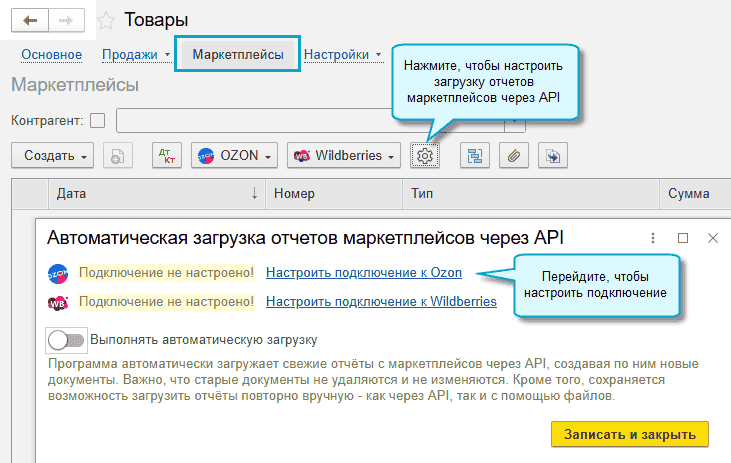Click the attached files paperclip icon
Viewport: 731px width, 463px height.
point(512,155)
